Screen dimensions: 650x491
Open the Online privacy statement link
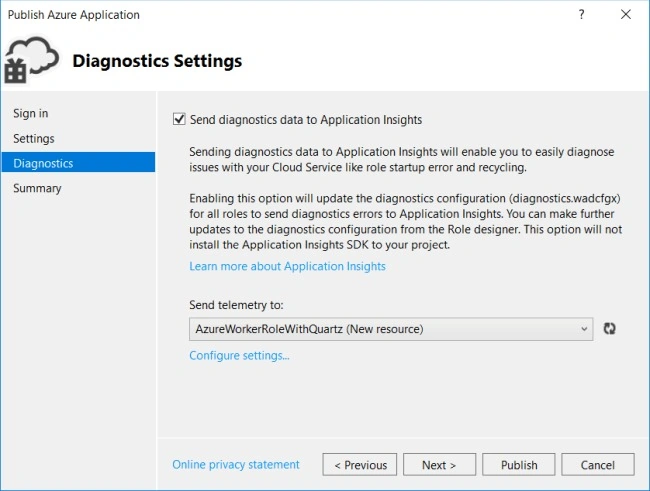(235, 464)
